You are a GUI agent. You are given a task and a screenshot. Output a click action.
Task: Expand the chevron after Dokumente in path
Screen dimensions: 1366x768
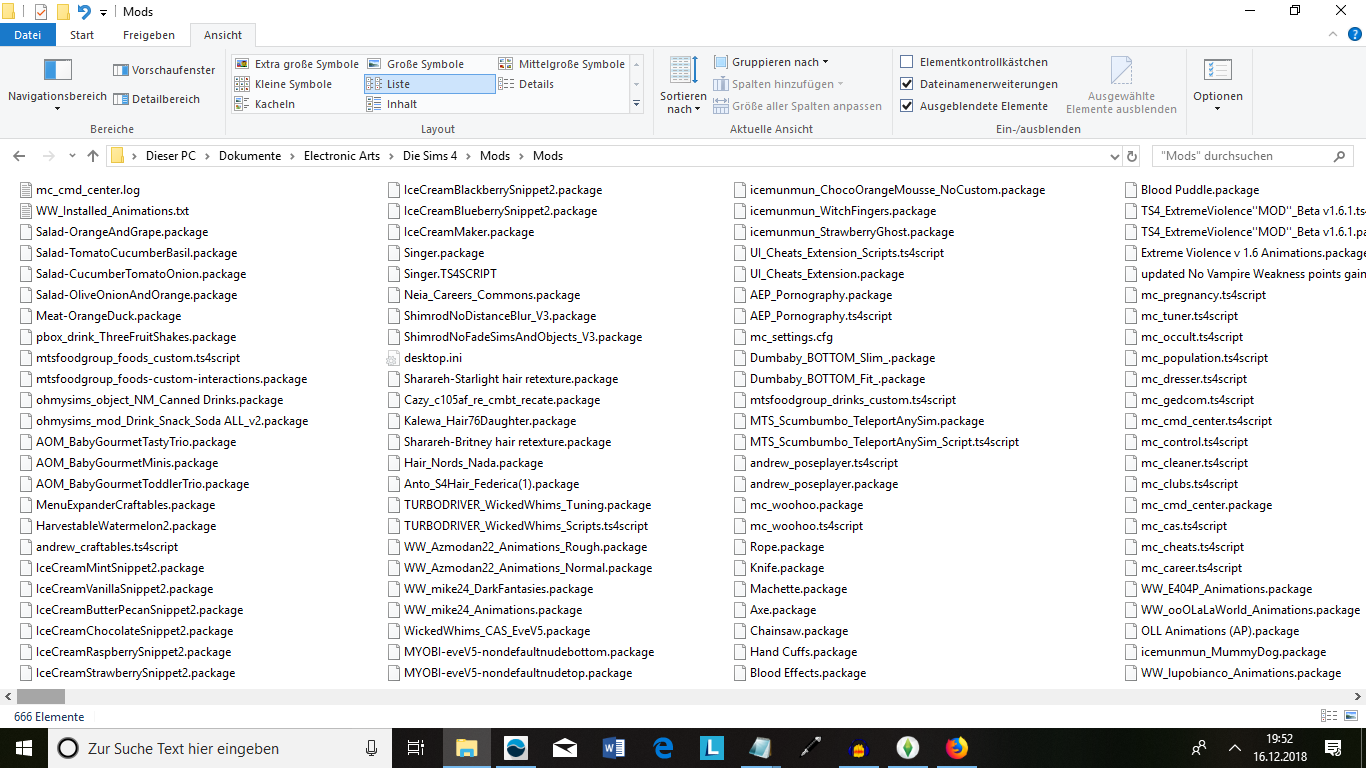[293, 156]
